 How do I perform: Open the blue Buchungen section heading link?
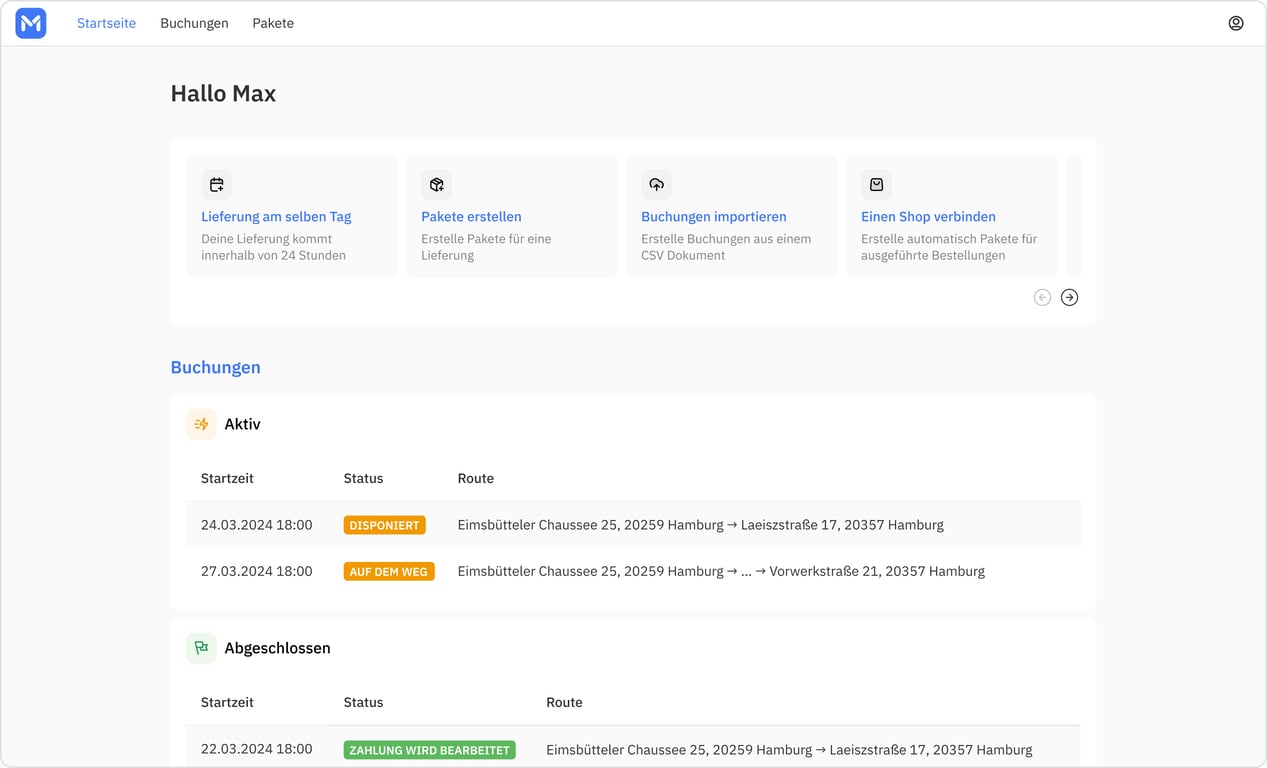pos(215,367)
